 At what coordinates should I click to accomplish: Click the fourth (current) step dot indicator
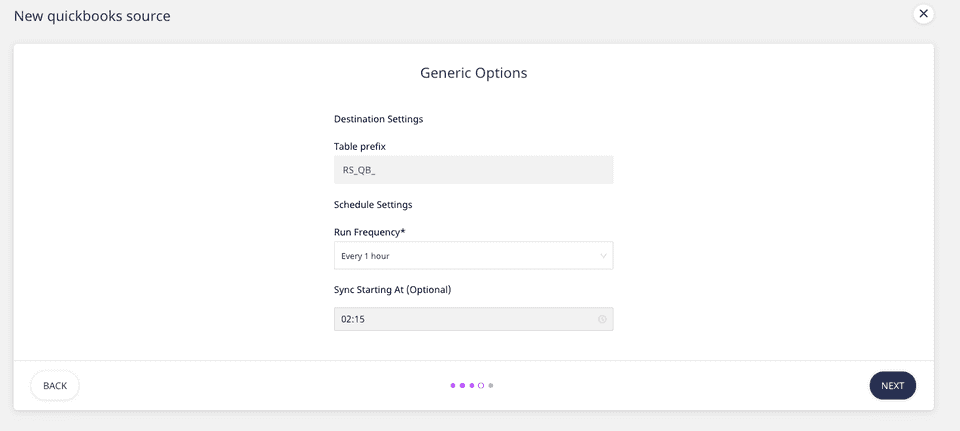pyautogui.click(x=481, y=385)
